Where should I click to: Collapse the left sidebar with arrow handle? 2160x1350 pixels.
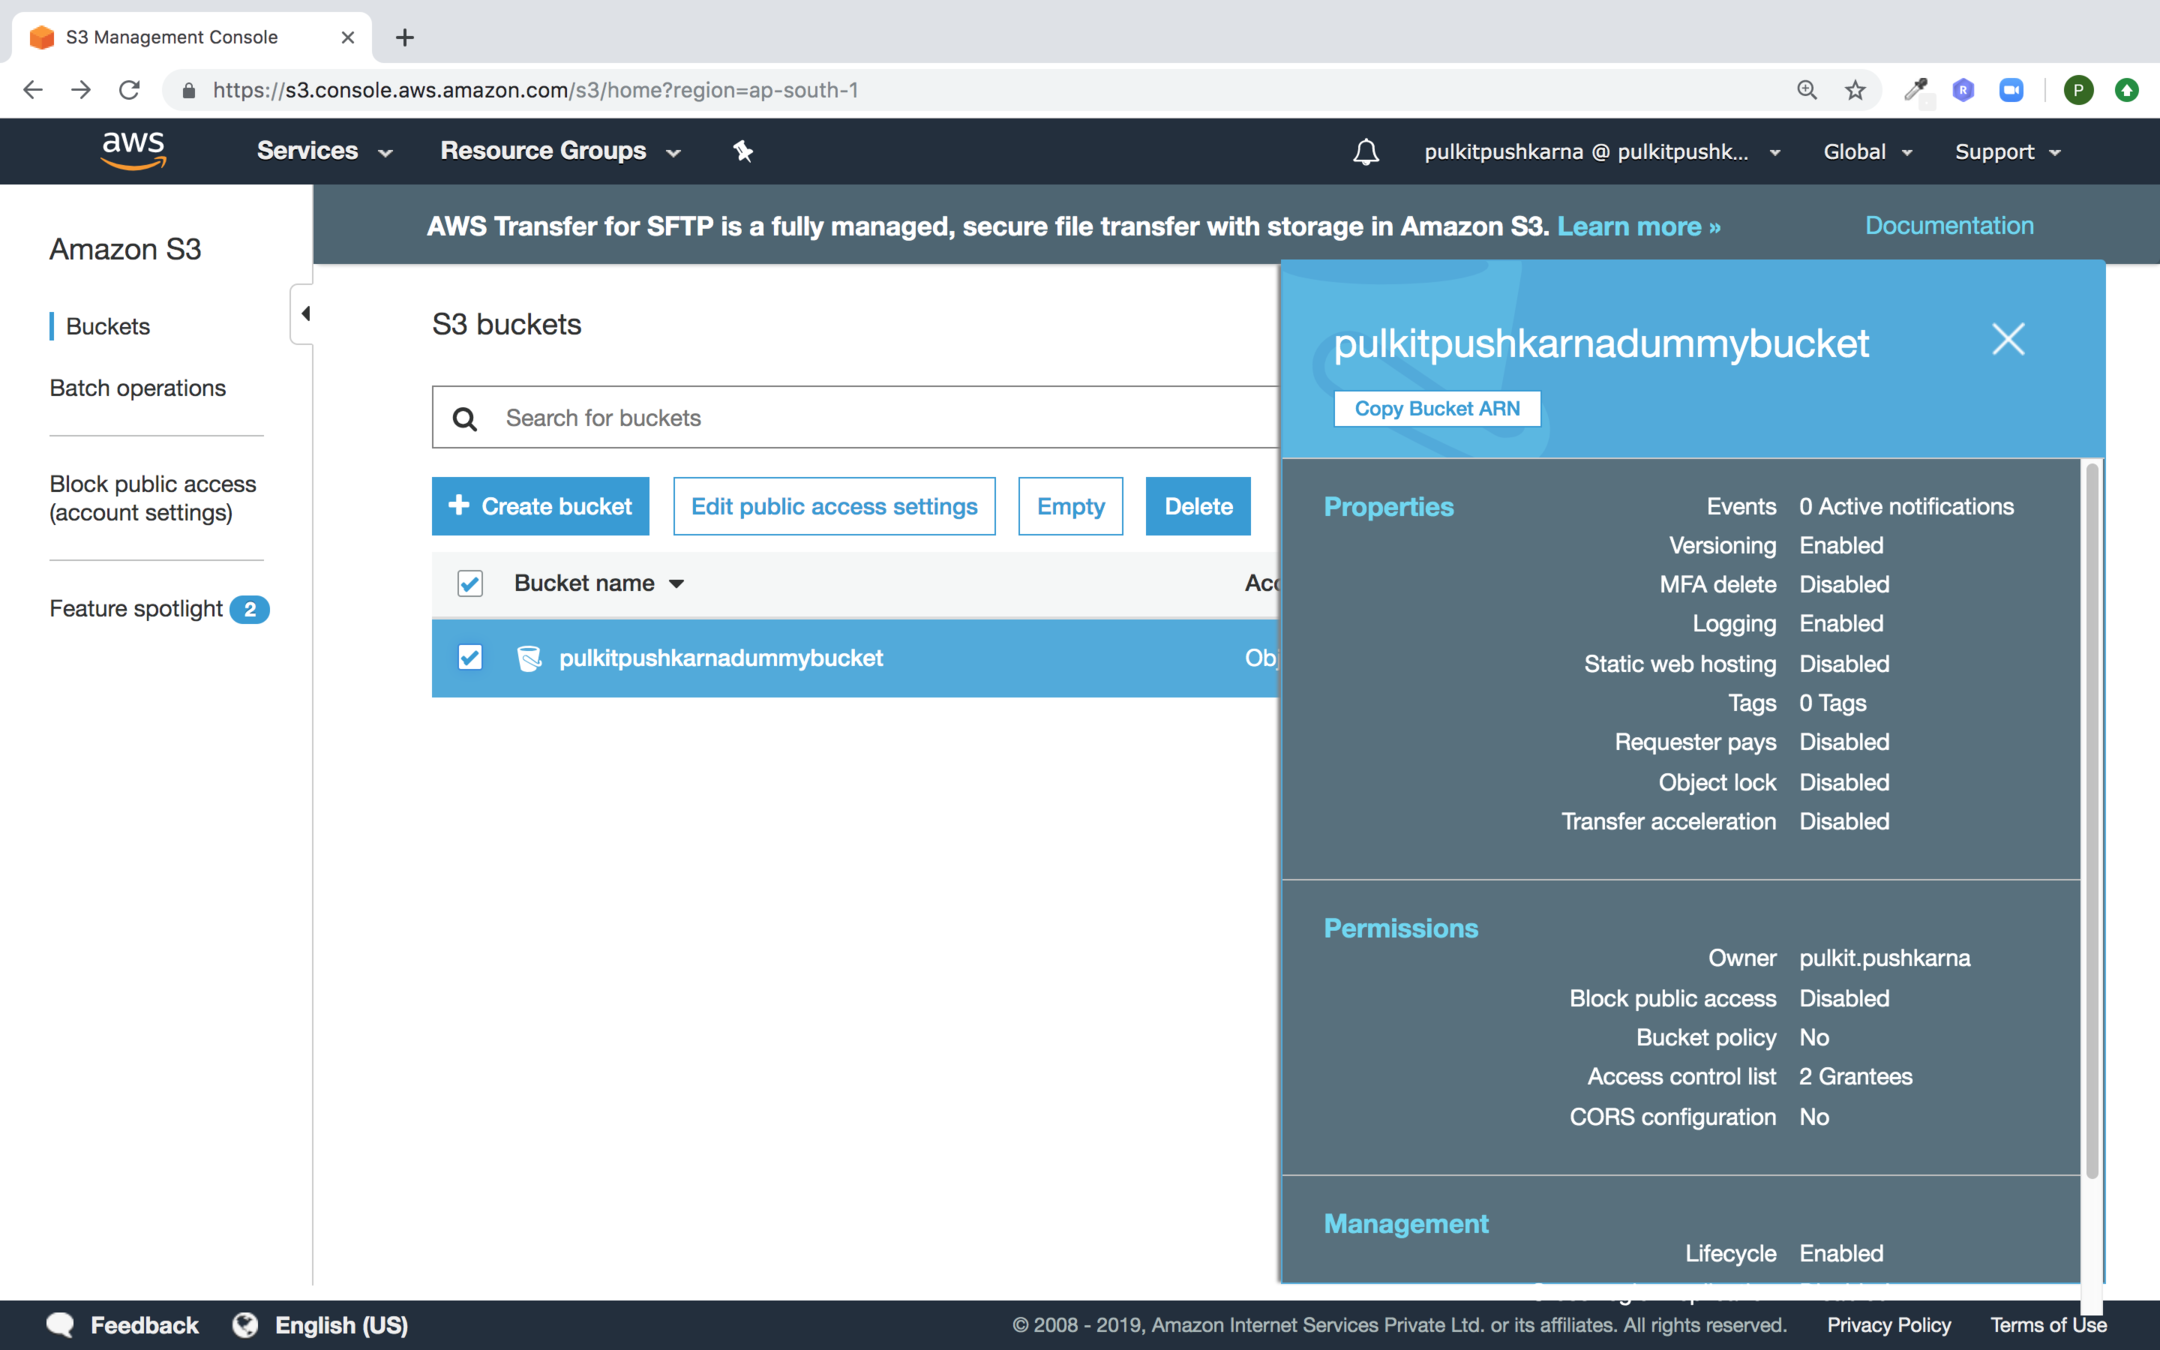coord(303,314)
